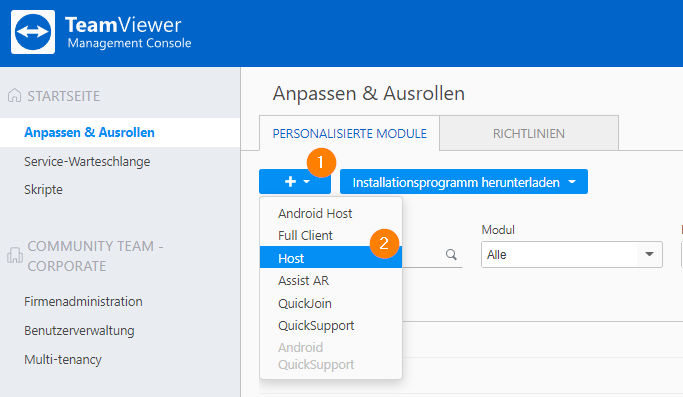Open Anpassen & Ausrollen sidebar item
Screen dimensions: 683x397
pyautogui.click(x=120, y=132)
